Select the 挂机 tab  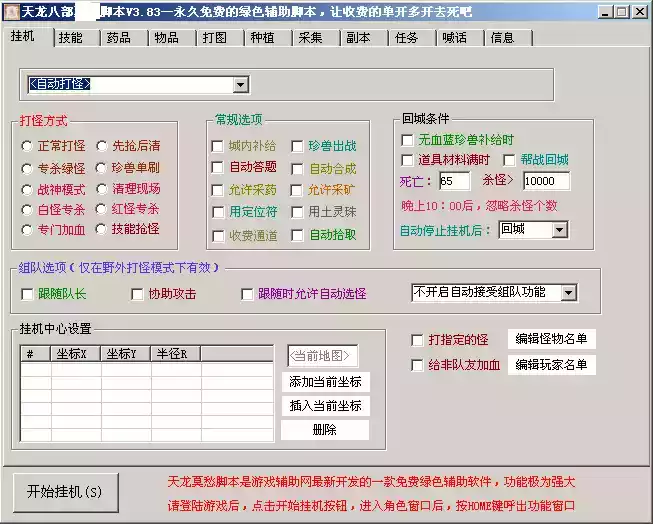coord(28,37)
